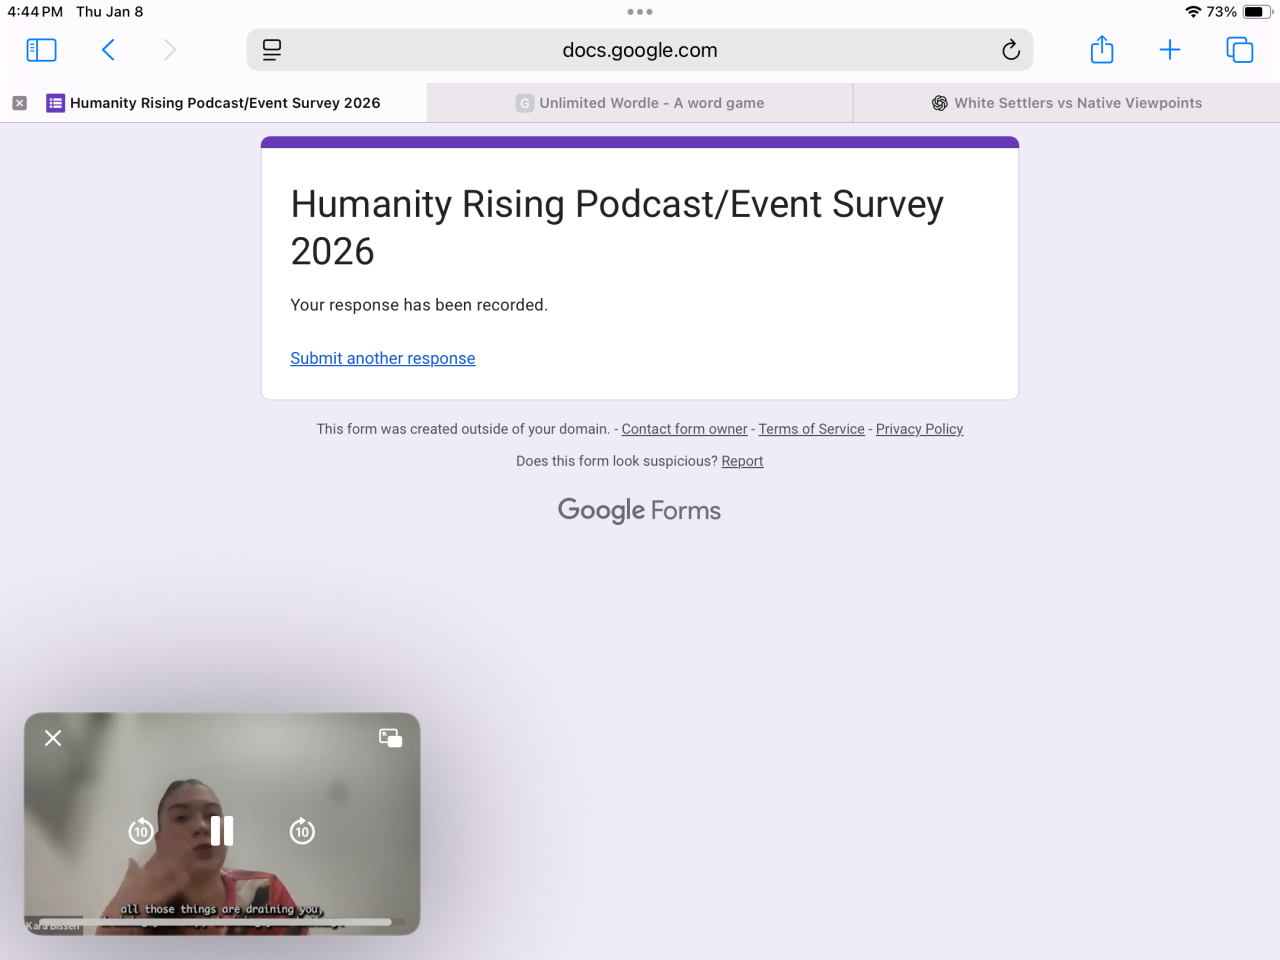This screenshot has width=1280, height=960.
Task: Add a new Safari tab
Action: click(1169, 50)
